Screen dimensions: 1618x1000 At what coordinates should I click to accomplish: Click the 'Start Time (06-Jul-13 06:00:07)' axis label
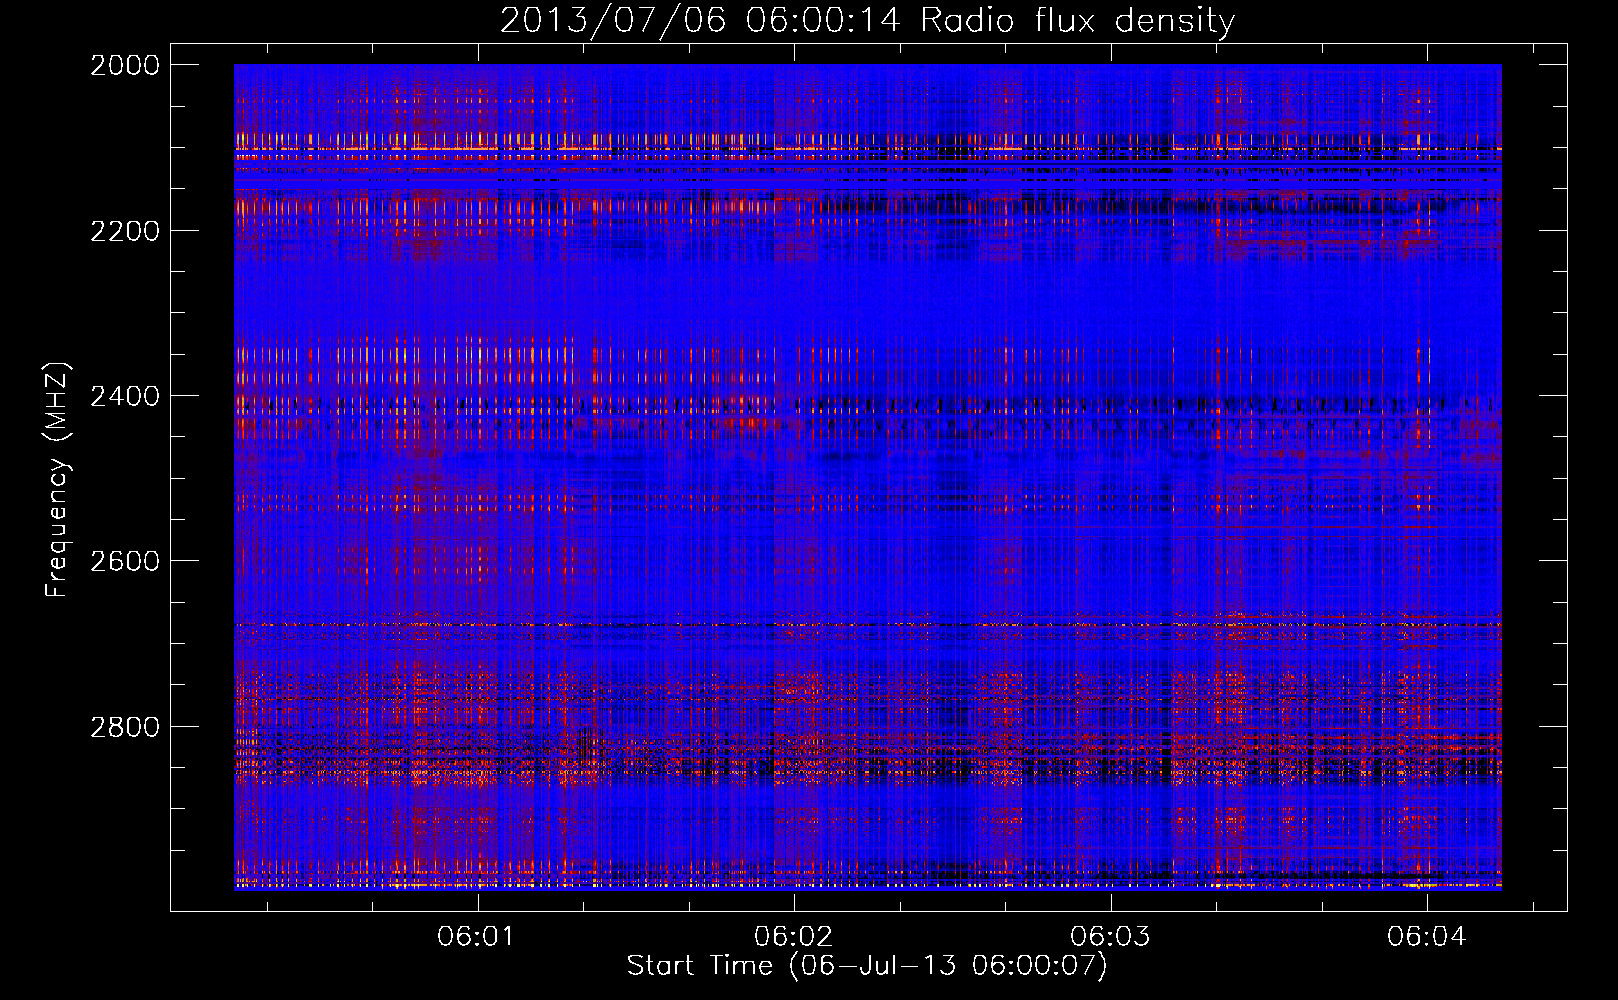click(x=867, y=966)
